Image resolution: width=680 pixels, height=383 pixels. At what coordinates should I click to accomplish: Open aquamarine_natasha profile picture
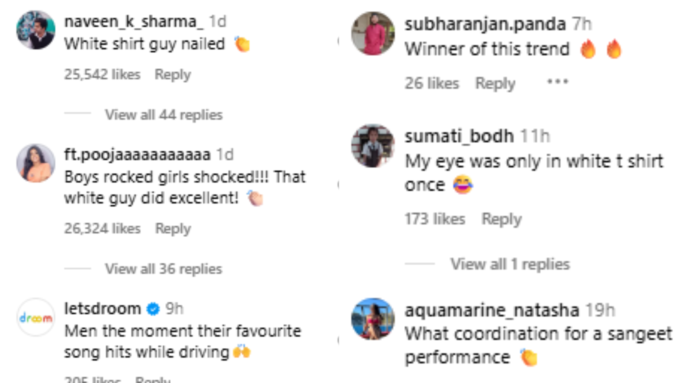click(373, 319)
